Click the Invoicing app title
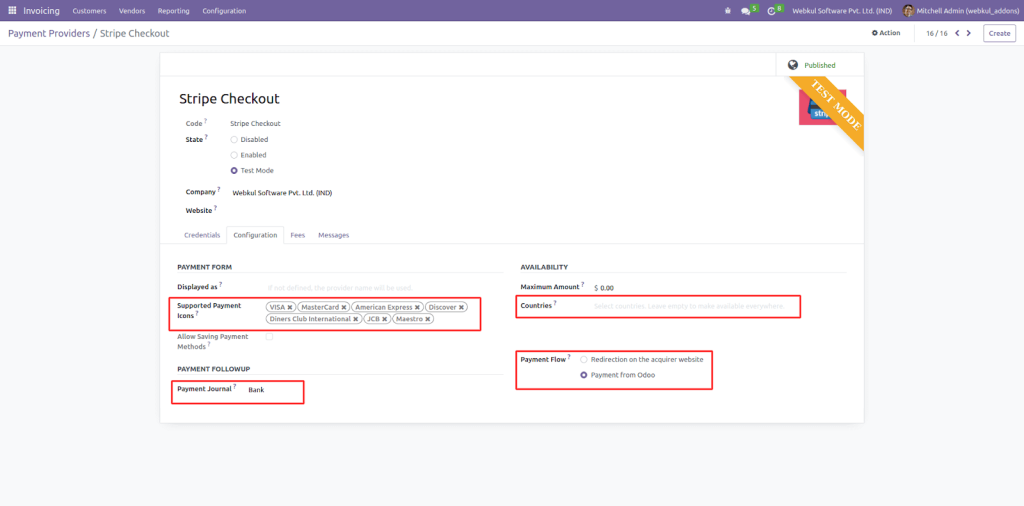This screenshot has height=506, width=1024. 41,11
